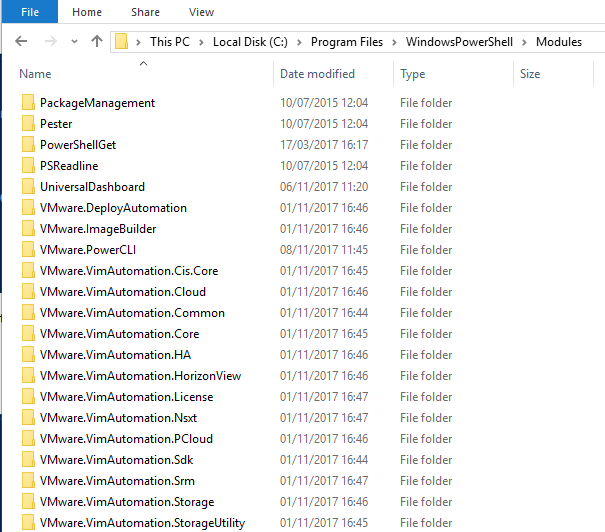Click the Pester folder name
This screenshot has height=532, width=605.
(56, 124)
